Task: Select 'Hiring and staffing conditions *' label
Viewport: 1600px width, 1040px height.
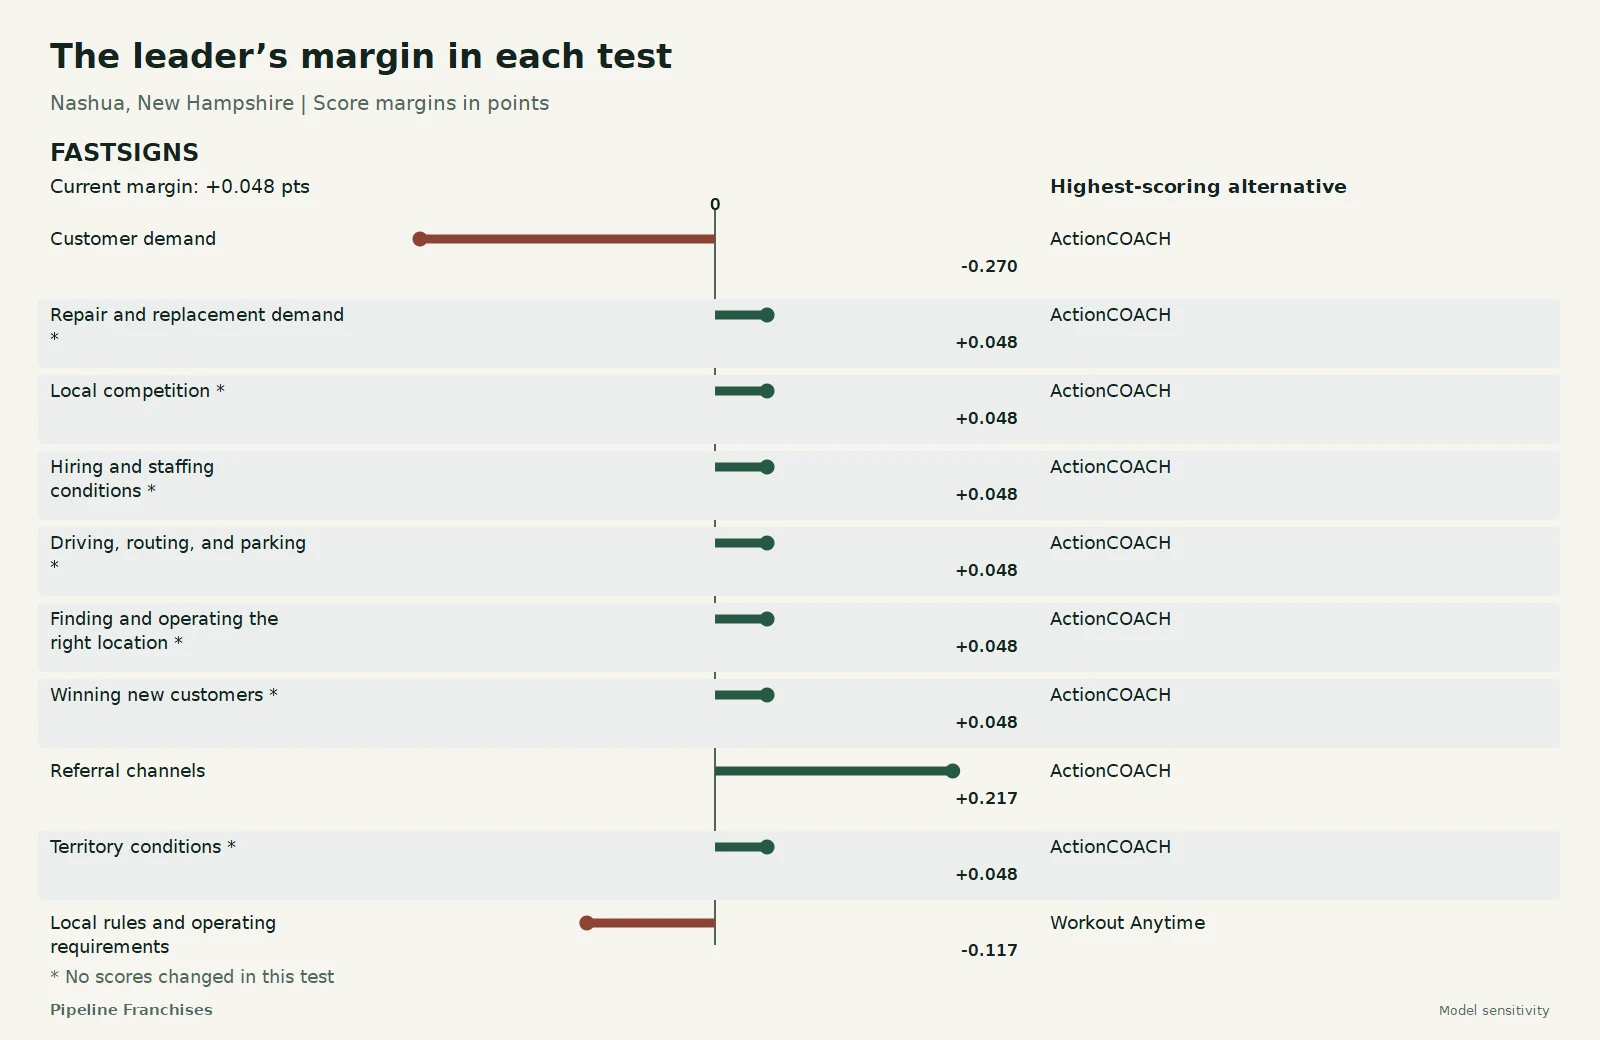Action: 132,479
